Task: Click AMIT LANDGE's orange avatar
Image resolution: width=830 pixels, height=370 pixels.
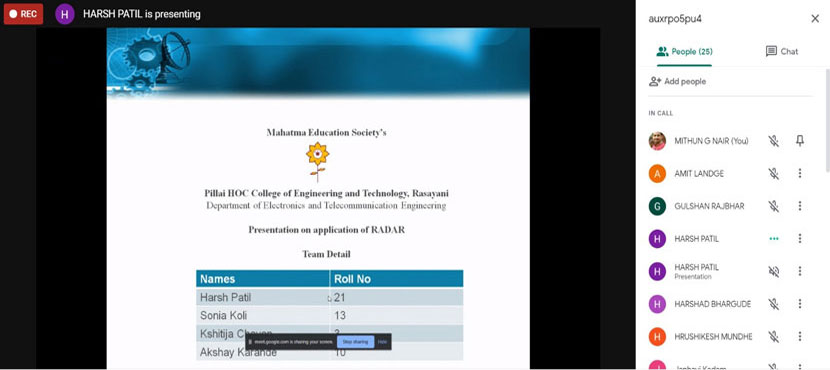Action: click(657, 174)
